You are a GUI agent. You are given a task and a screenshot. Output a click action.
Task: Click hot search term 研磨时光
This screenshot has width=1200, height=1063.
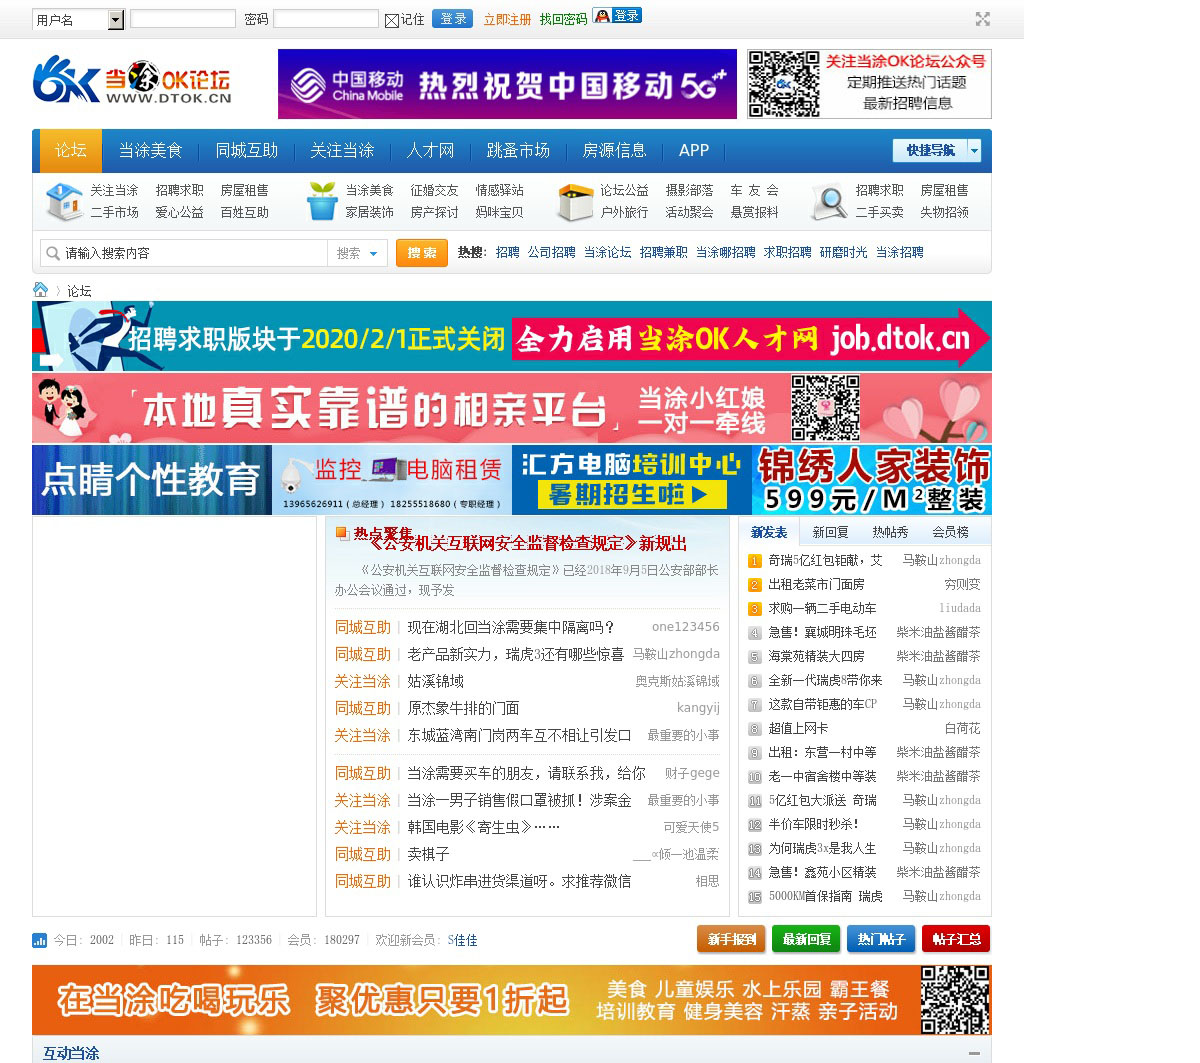(x=844, y=253)
